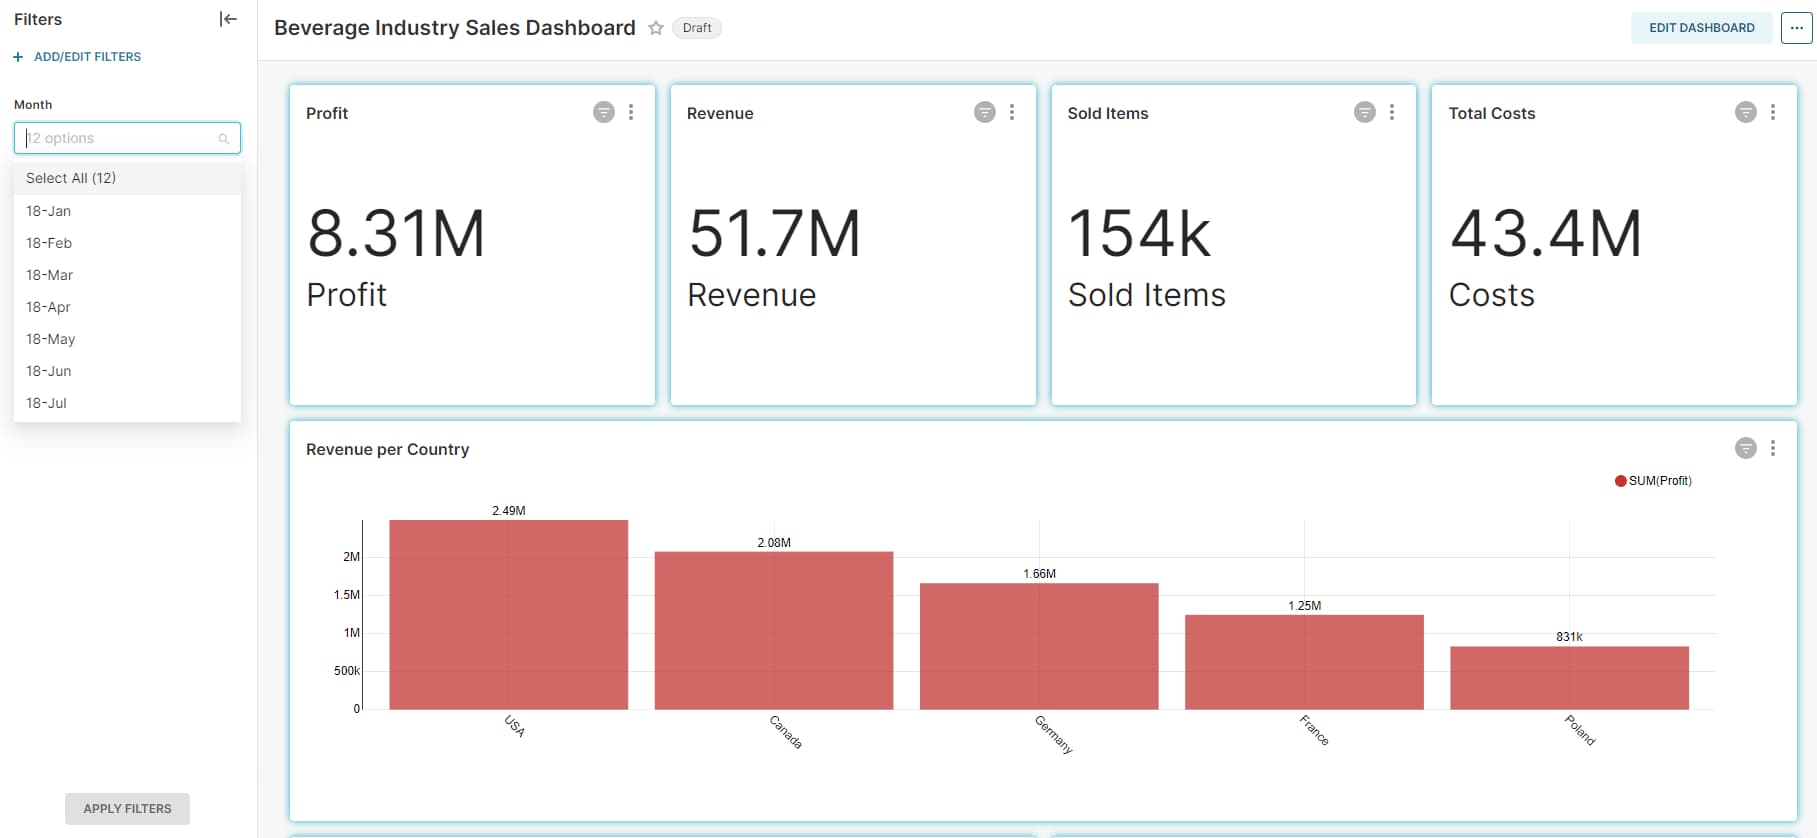Open Profit card three-dot menu
This screenshot has width=1817, height=838.
click(x=631, y=112)
